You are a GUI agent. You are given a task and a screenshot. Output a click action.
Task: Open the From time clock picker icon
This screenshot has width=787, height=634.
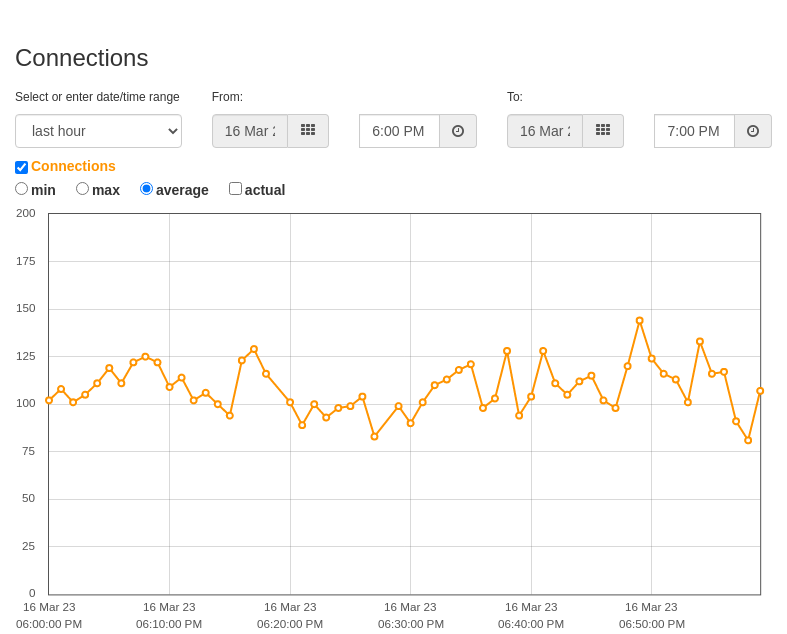point(458,131)
